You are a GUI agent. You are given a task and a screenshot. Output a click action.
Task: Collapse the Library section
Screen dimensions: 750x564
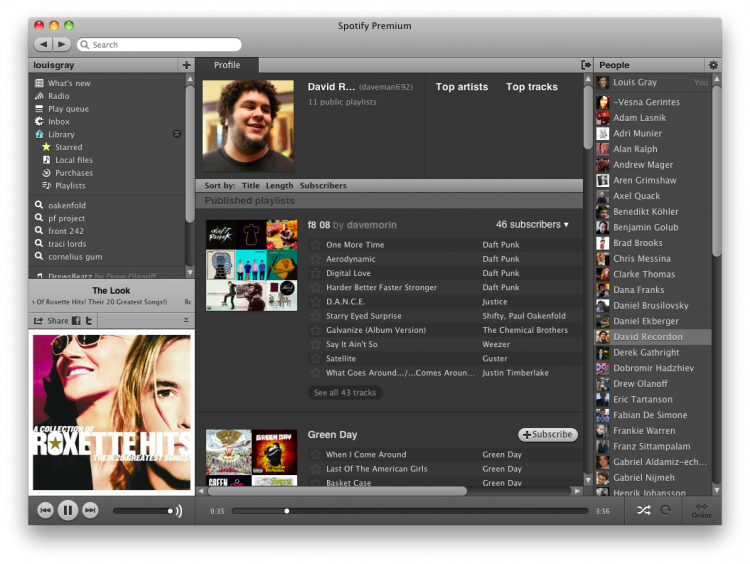[x=176, y=134]
